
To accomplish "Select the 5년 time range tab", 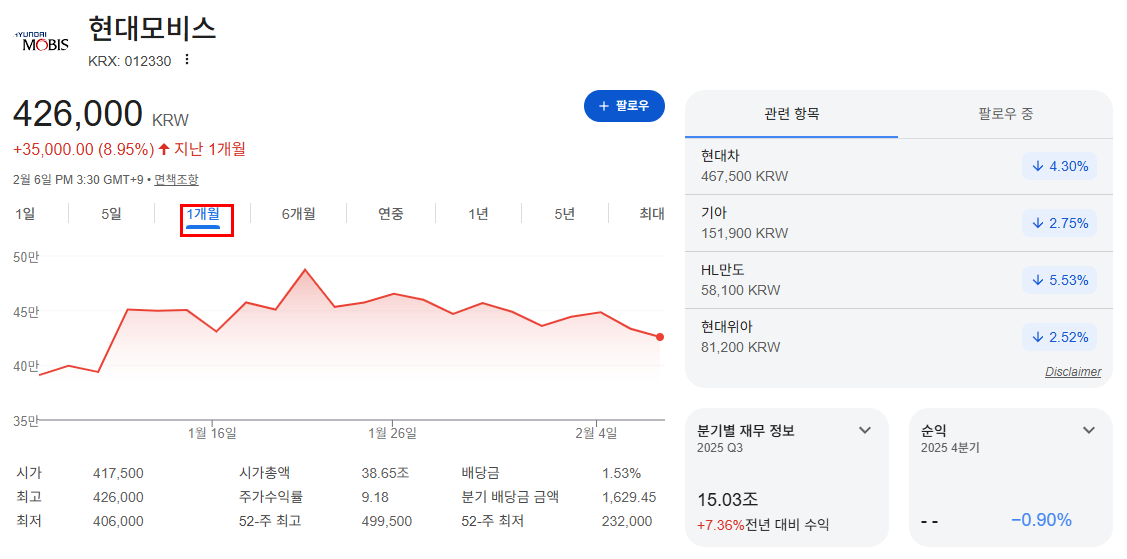I will pos(565,213).
